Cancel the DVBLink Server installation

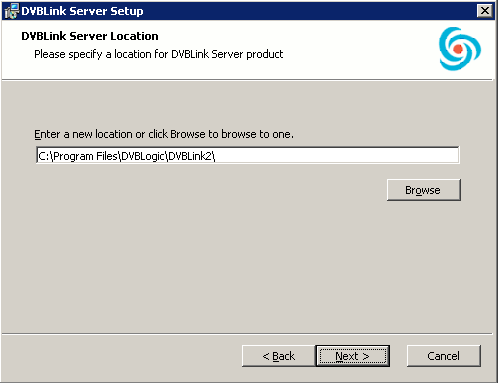click(x=444, y=356)
